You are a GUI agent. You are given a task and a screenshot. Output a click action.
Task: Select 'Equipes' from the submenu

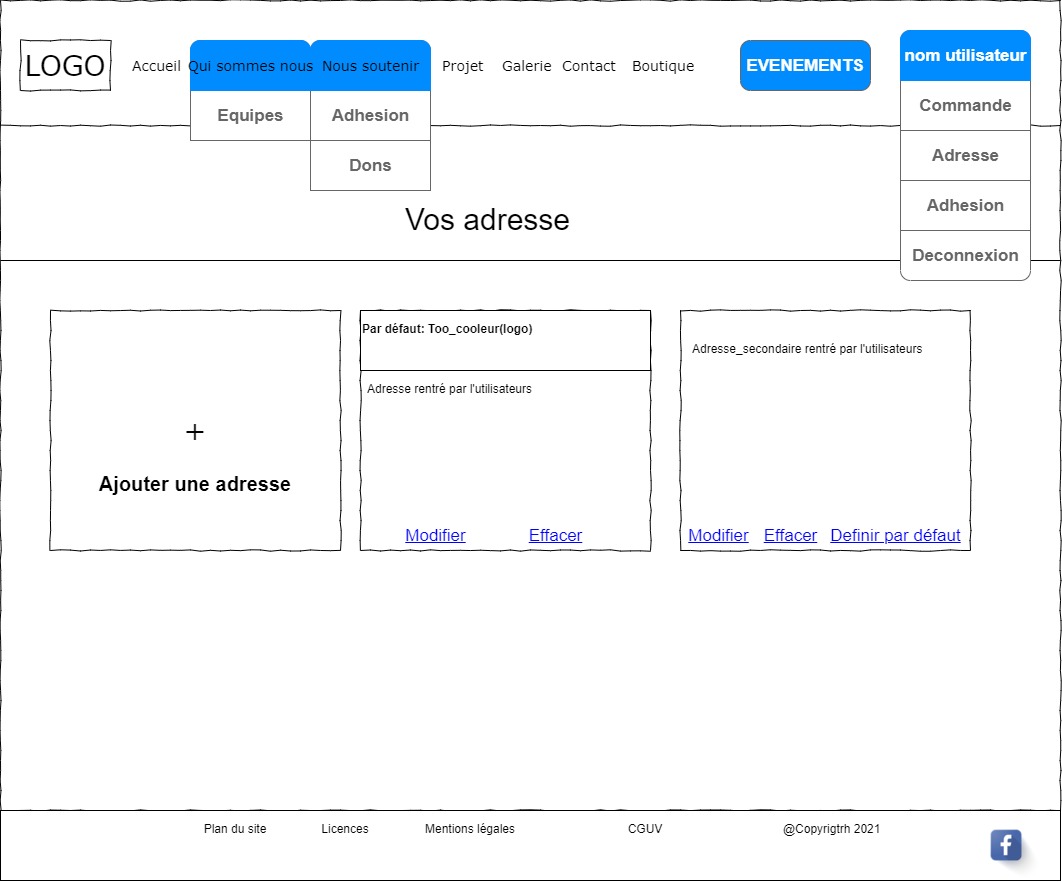click(x=250, y=116)
